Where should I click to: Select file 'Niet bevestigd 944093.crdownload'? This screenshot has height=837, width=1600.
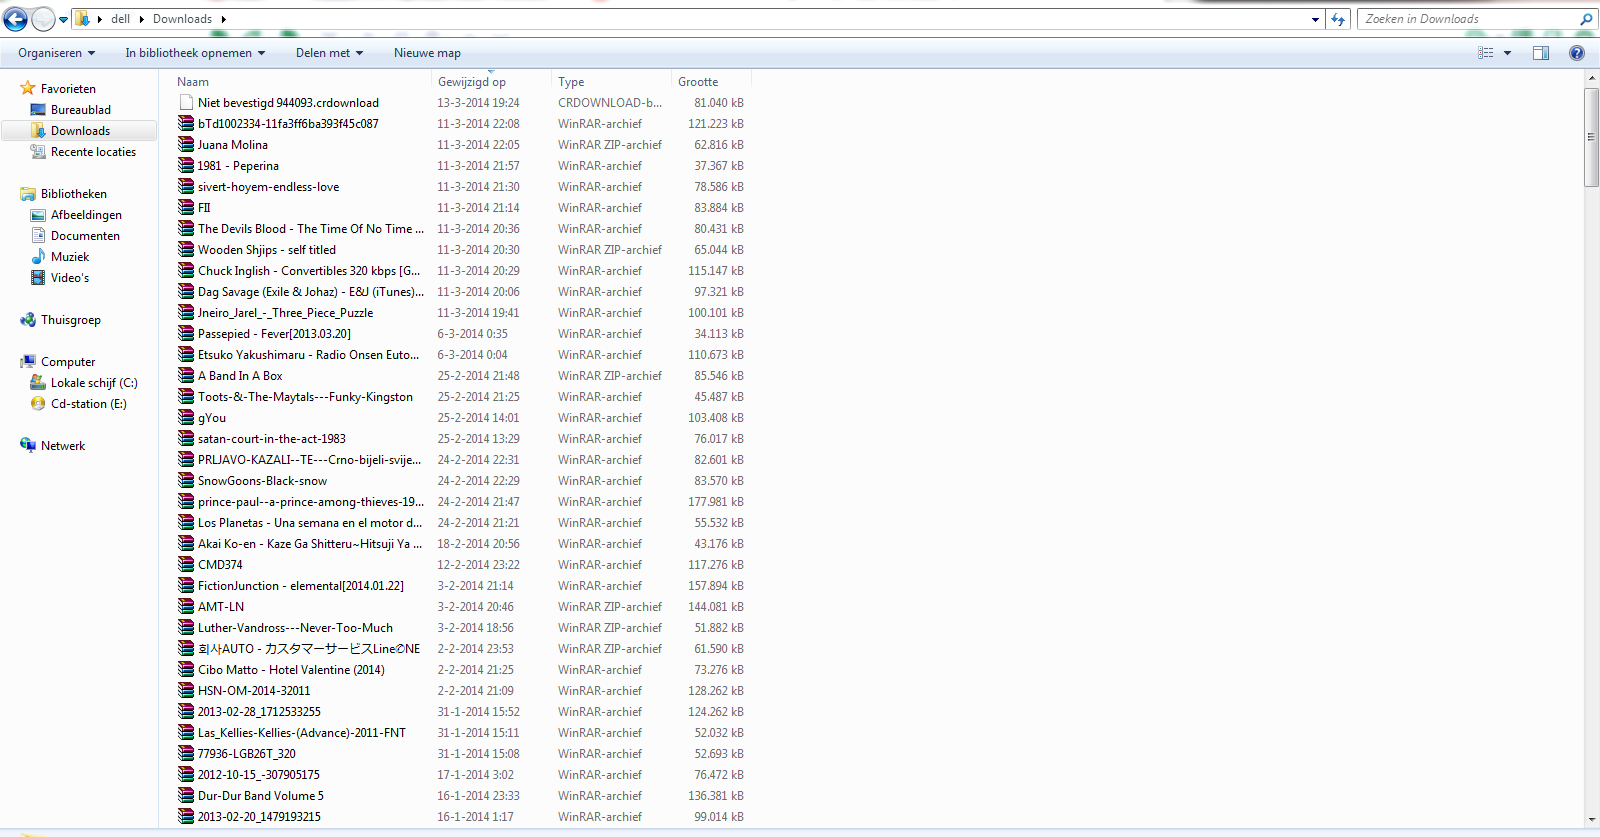coord(288,103)
